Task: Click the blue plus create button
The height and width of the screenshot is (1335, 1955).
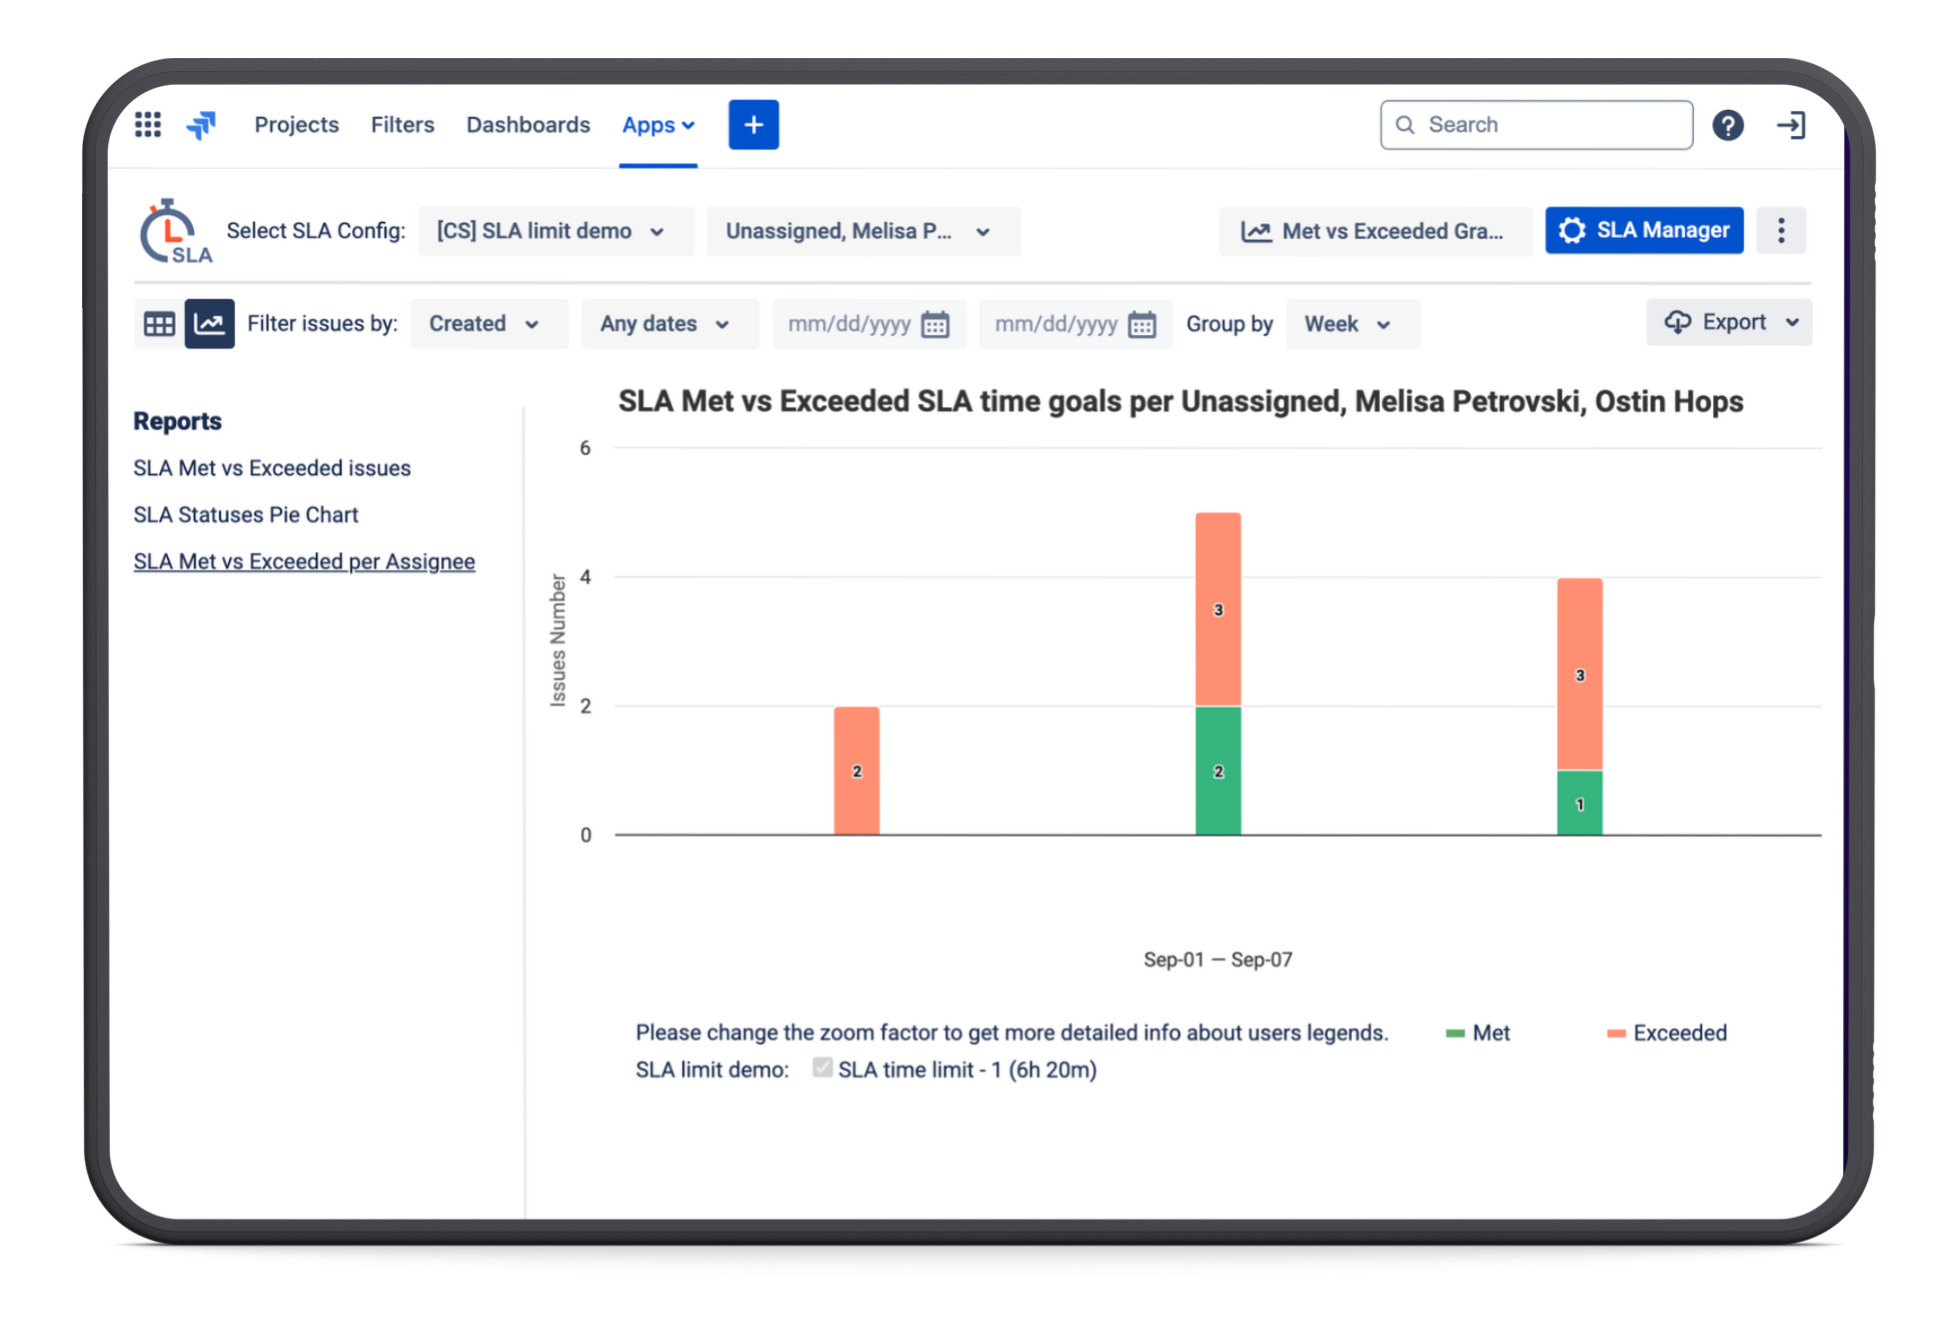Action: click(753, 125)
